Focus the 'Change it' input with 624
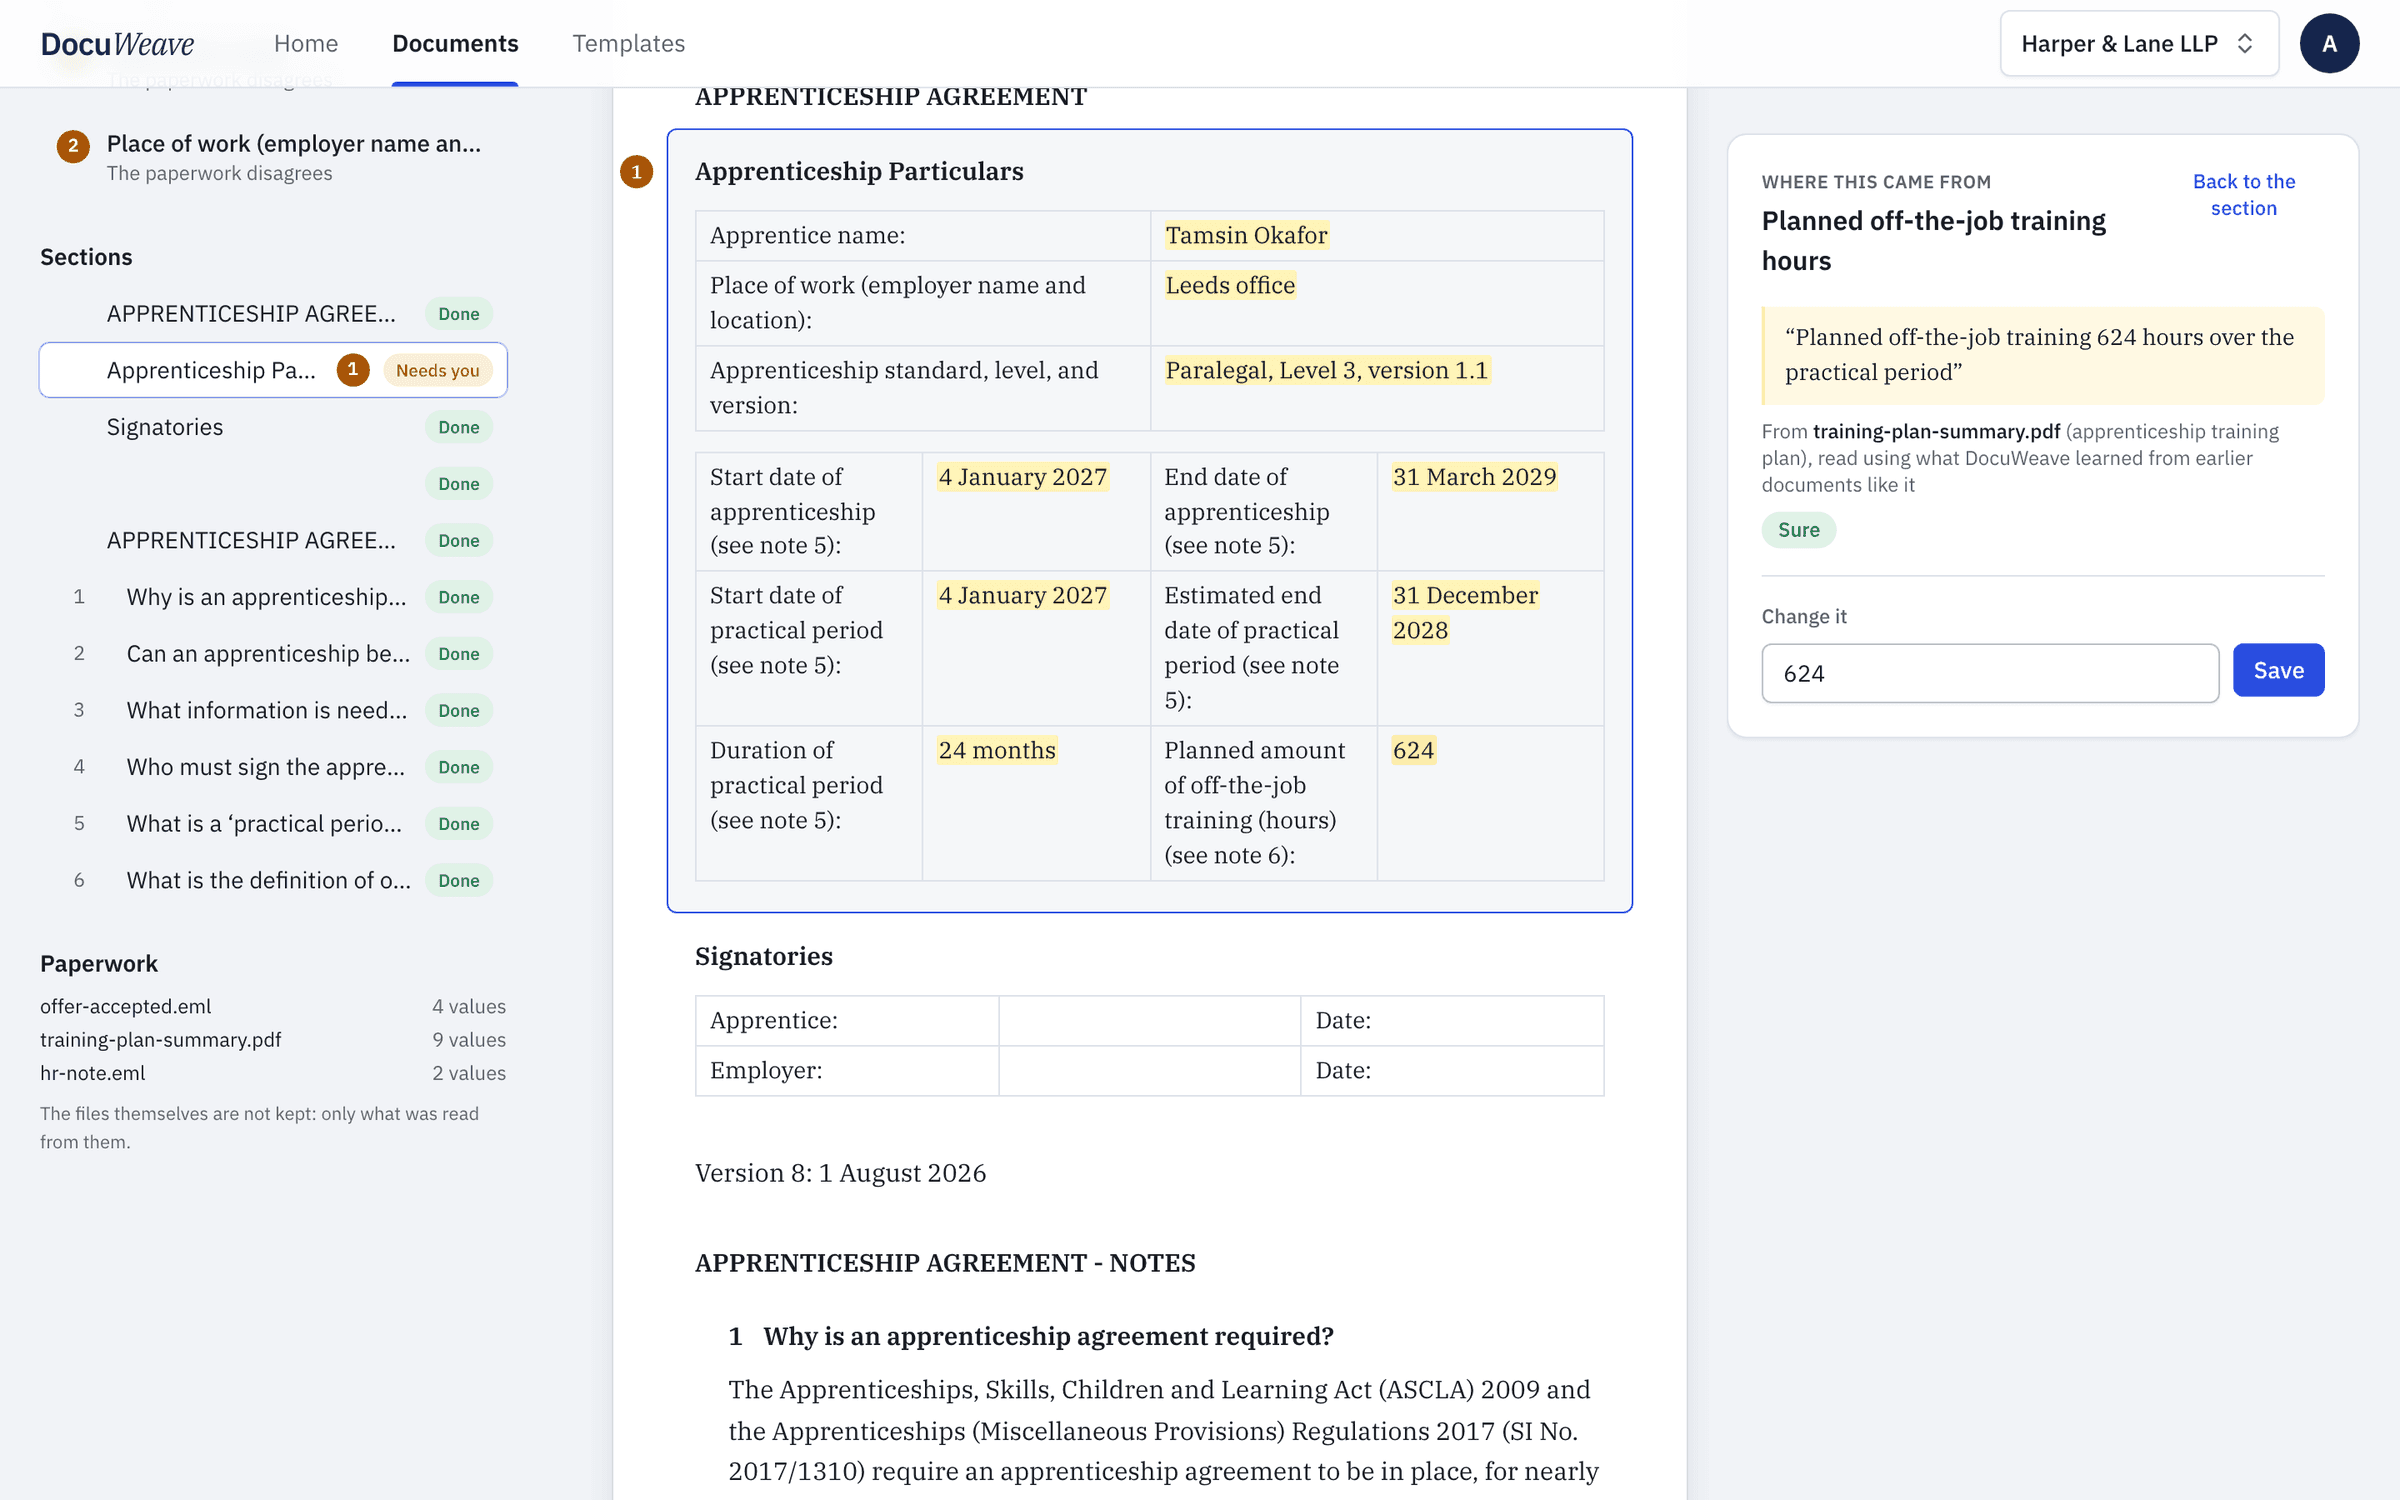Viewport: 2400px width, 1500px height. (1990, 673)
